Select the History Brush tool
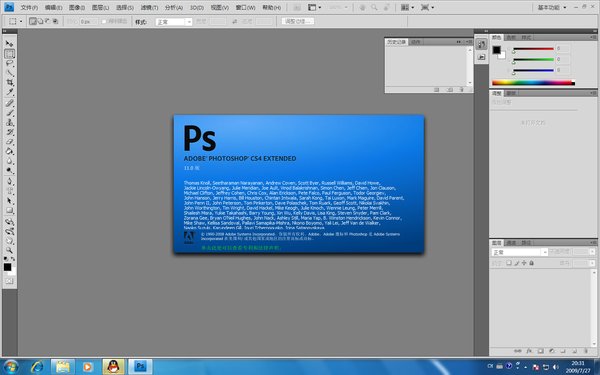Viewport: 600px width, 375px height. pyautogui.click(x=10, y=132)
